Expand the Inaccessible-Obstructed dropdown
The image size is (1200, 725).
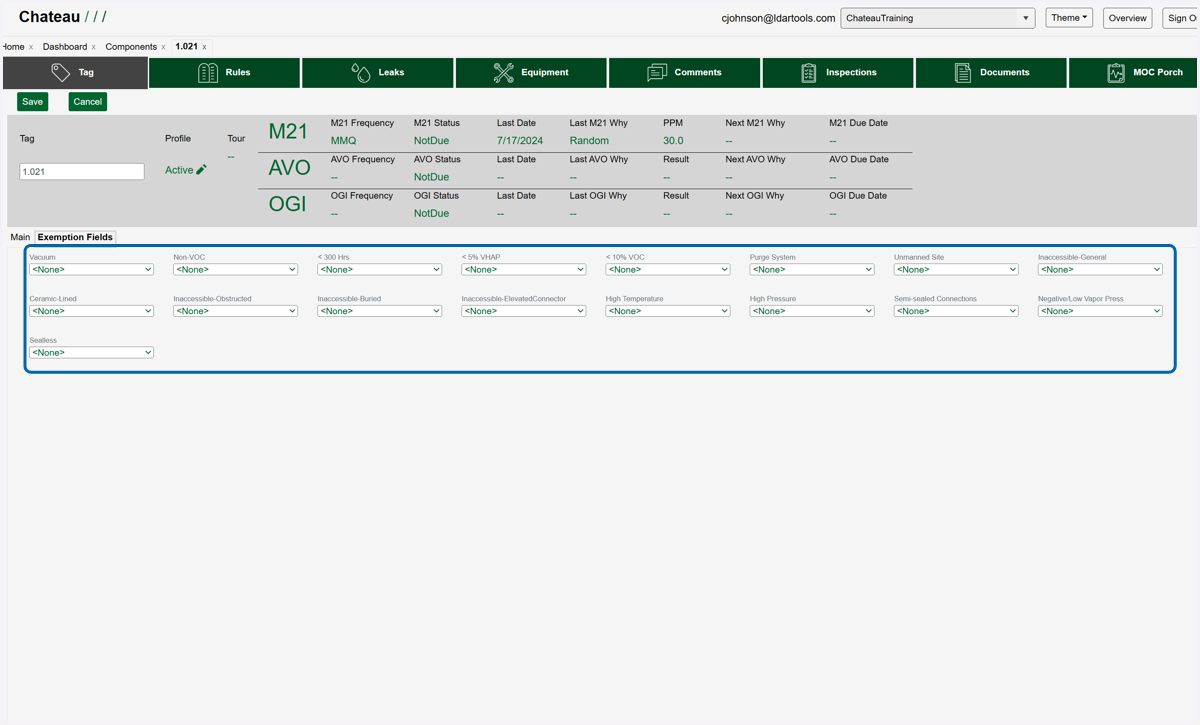pyautogui.click(x=236, y=311)
